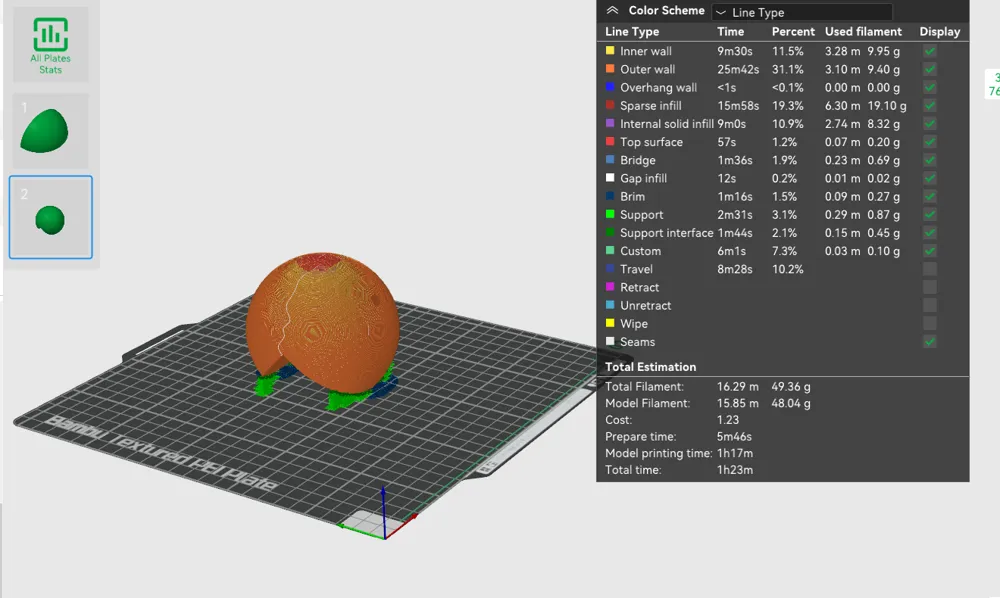
Task: Click the Brim navy swatch
Action: coord(610,196)
